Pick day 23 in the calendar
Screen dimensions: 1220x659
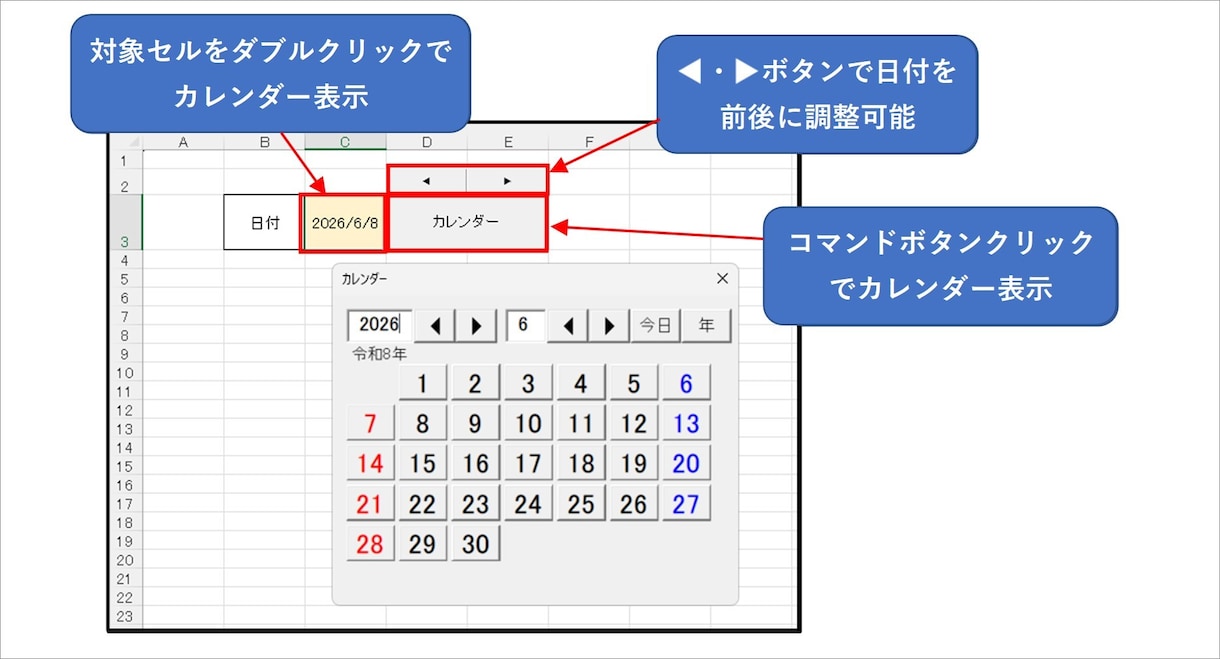pos(476,503)
